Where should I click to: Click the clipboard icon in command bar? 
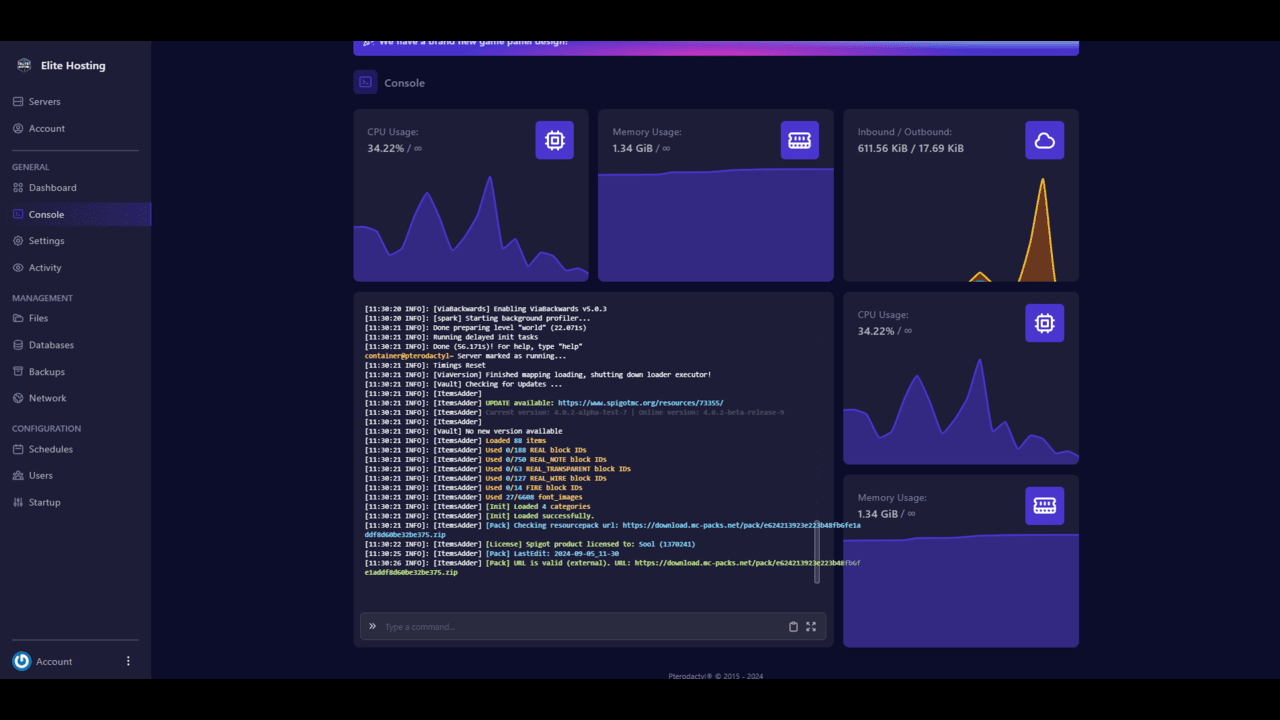tap(793, 627)
